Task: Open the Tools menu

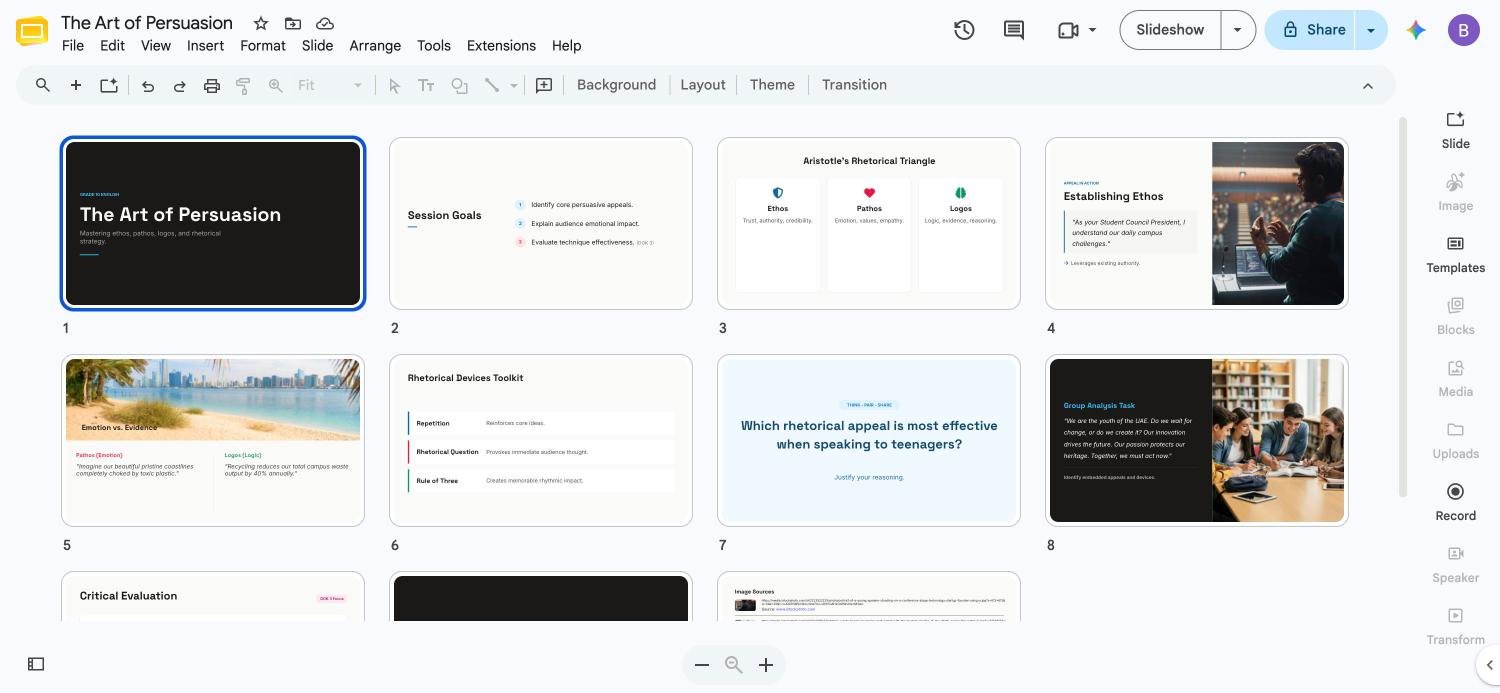Action: (x=434, y=46)
